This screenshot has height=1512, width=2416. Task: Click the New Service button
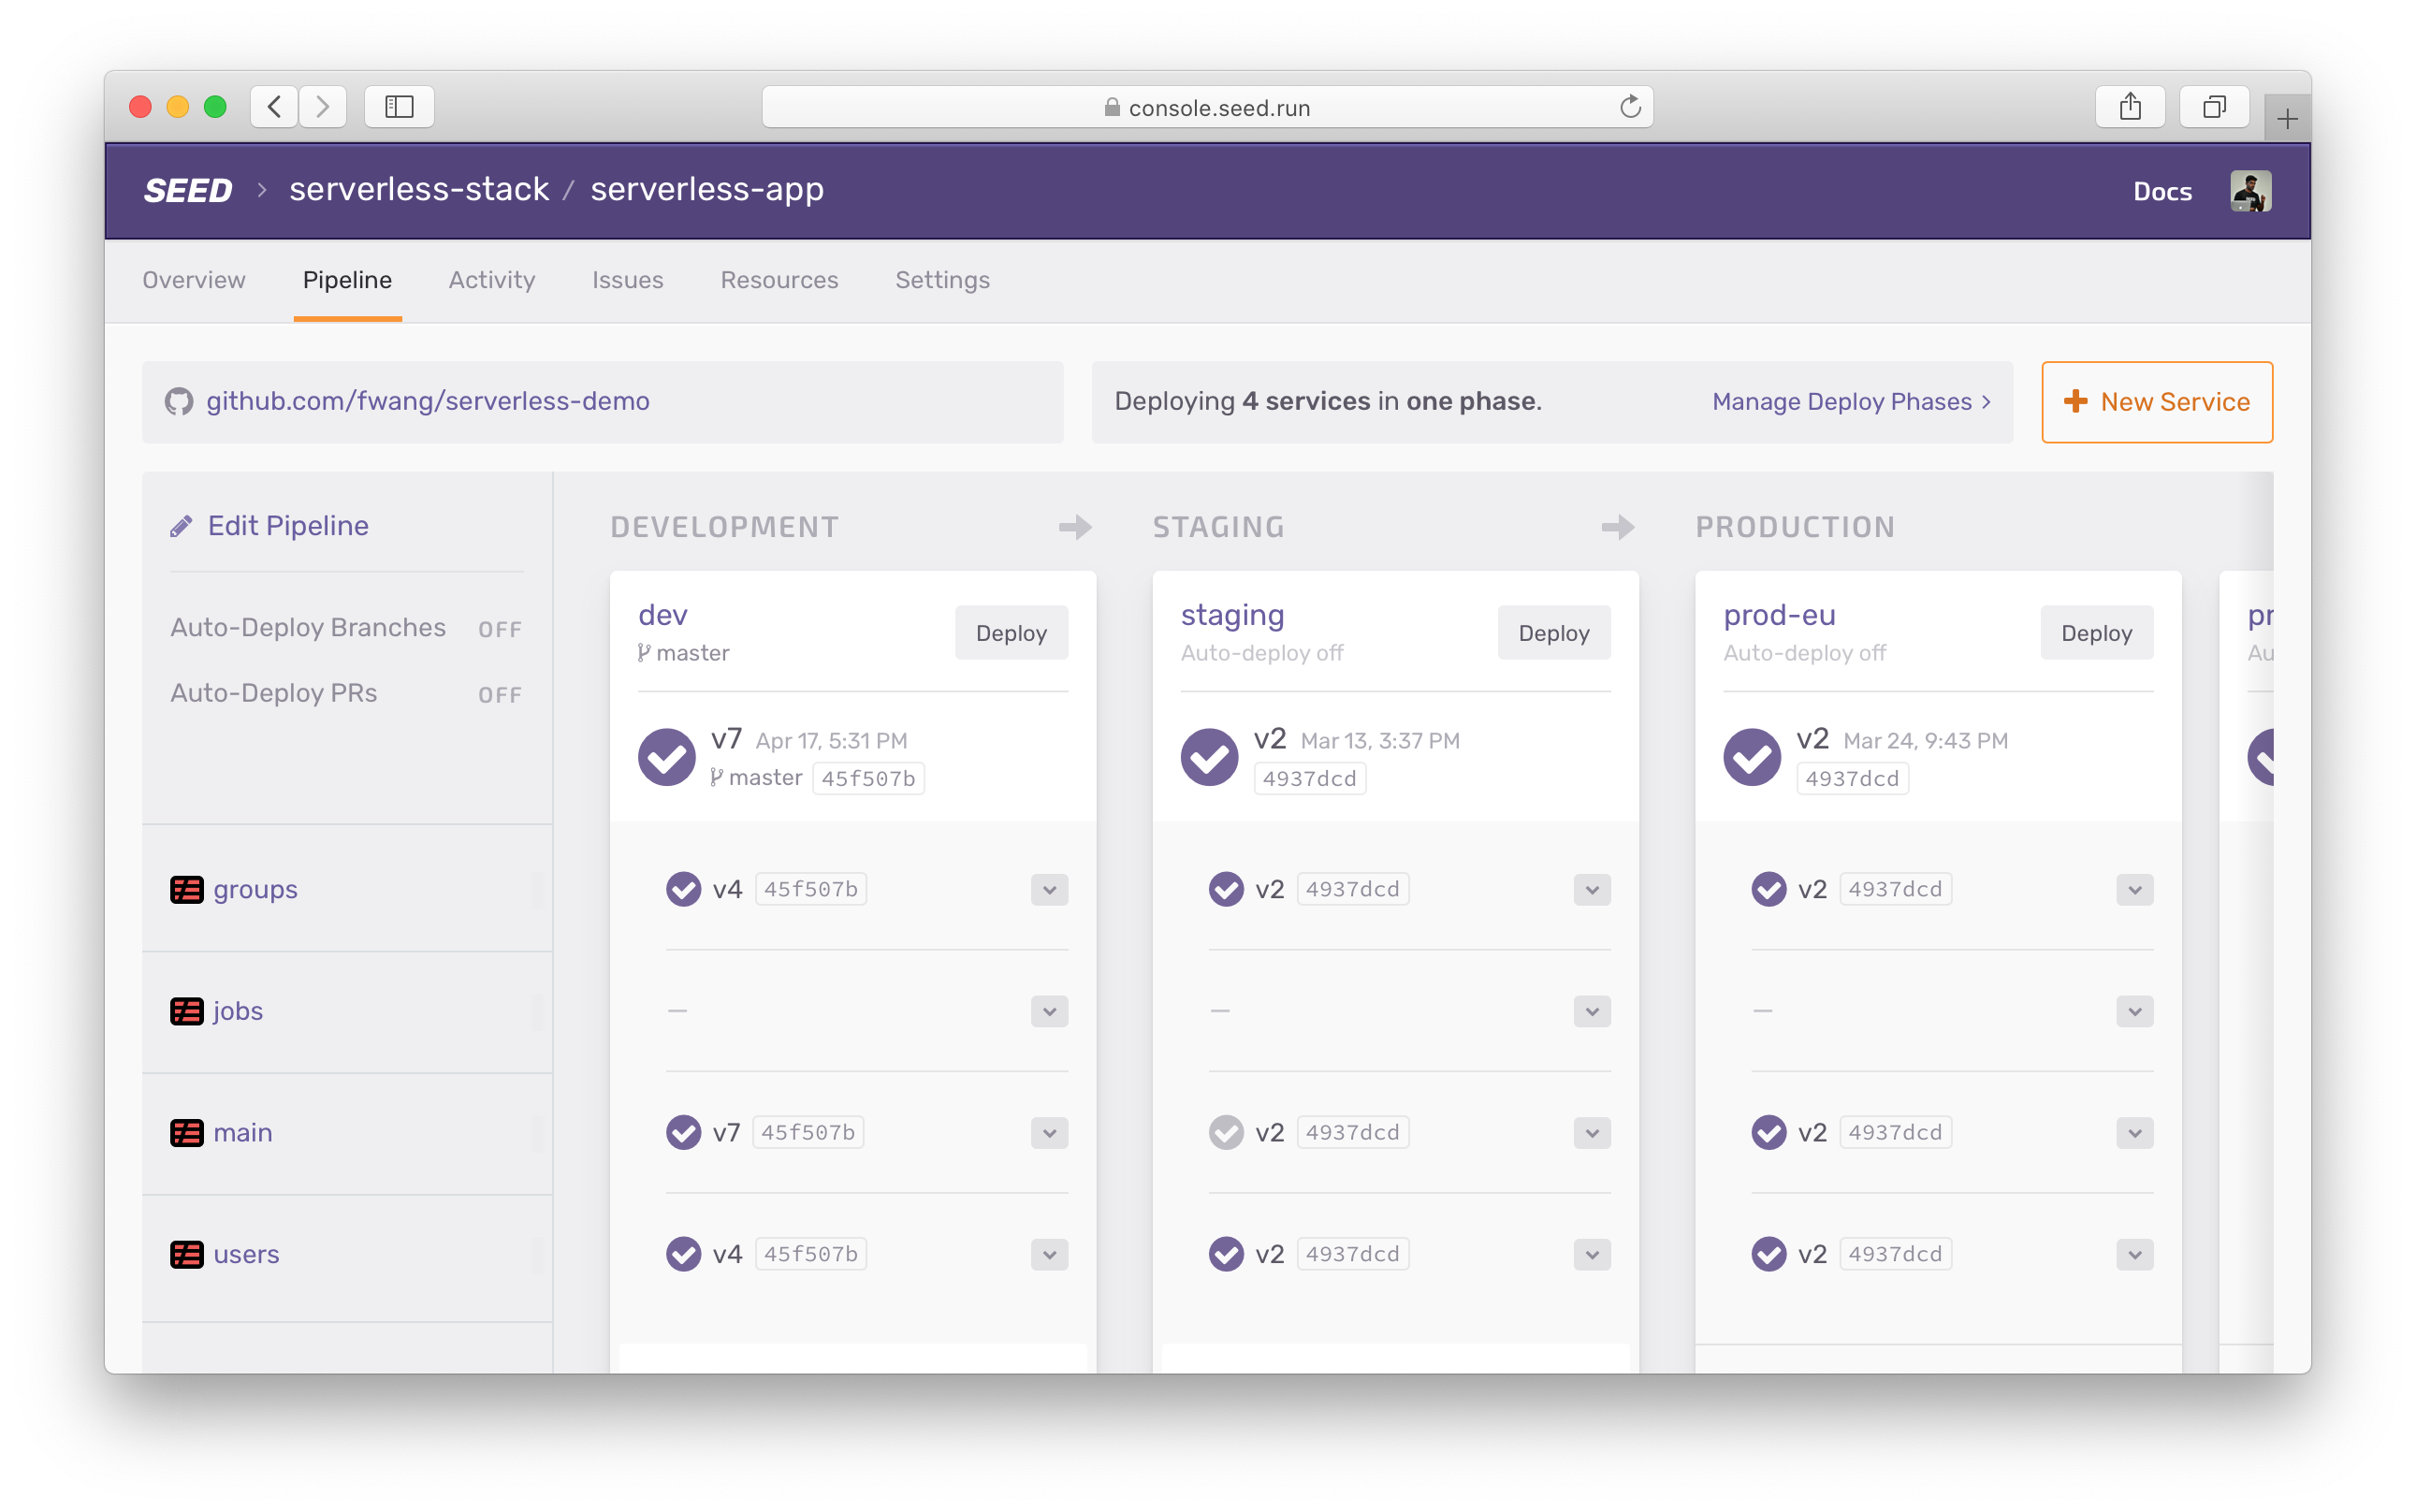click(x=2155, y=400)
